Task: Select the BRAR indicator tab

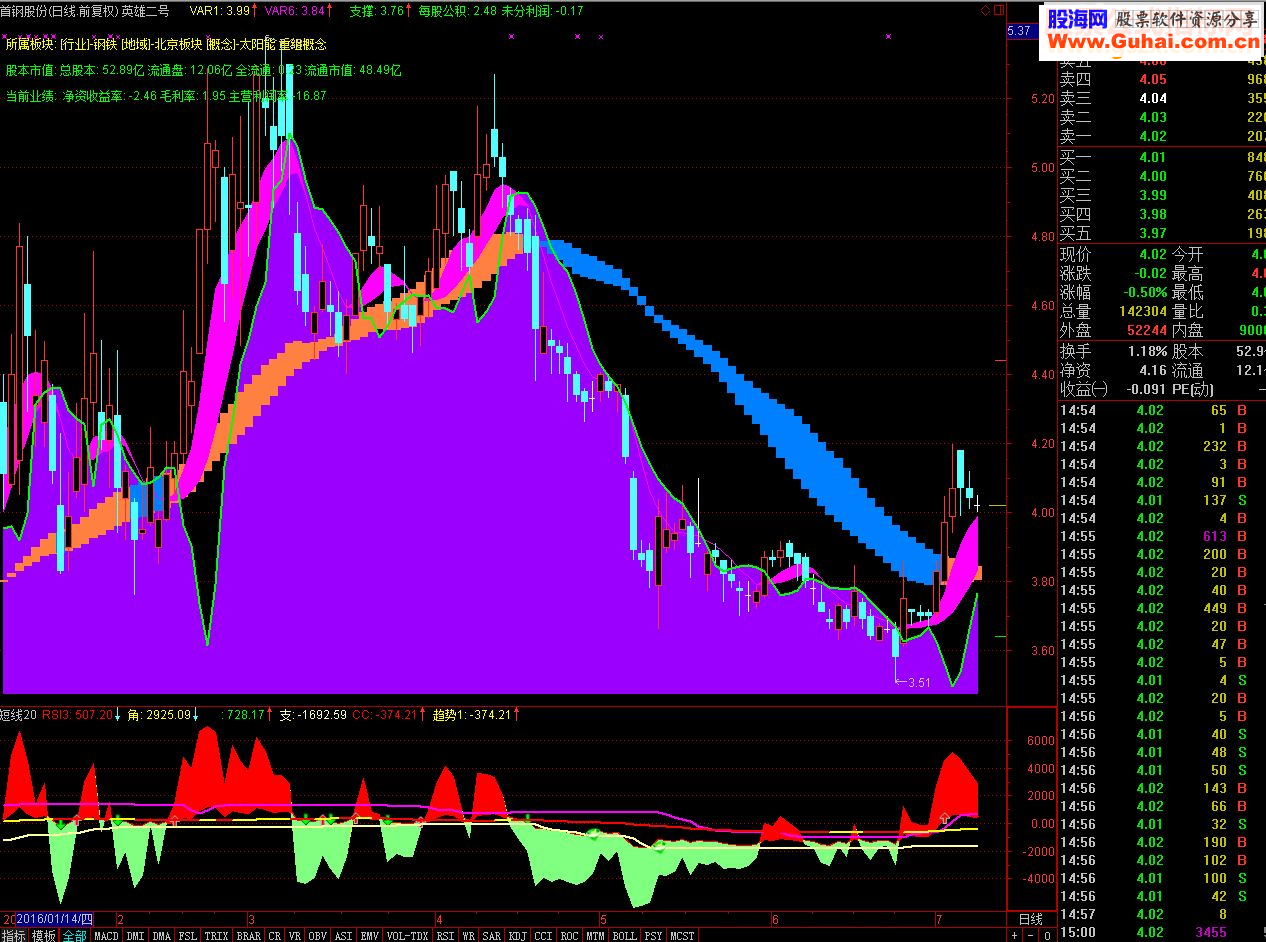Action: pyautogui.click(x=248, y=936)
